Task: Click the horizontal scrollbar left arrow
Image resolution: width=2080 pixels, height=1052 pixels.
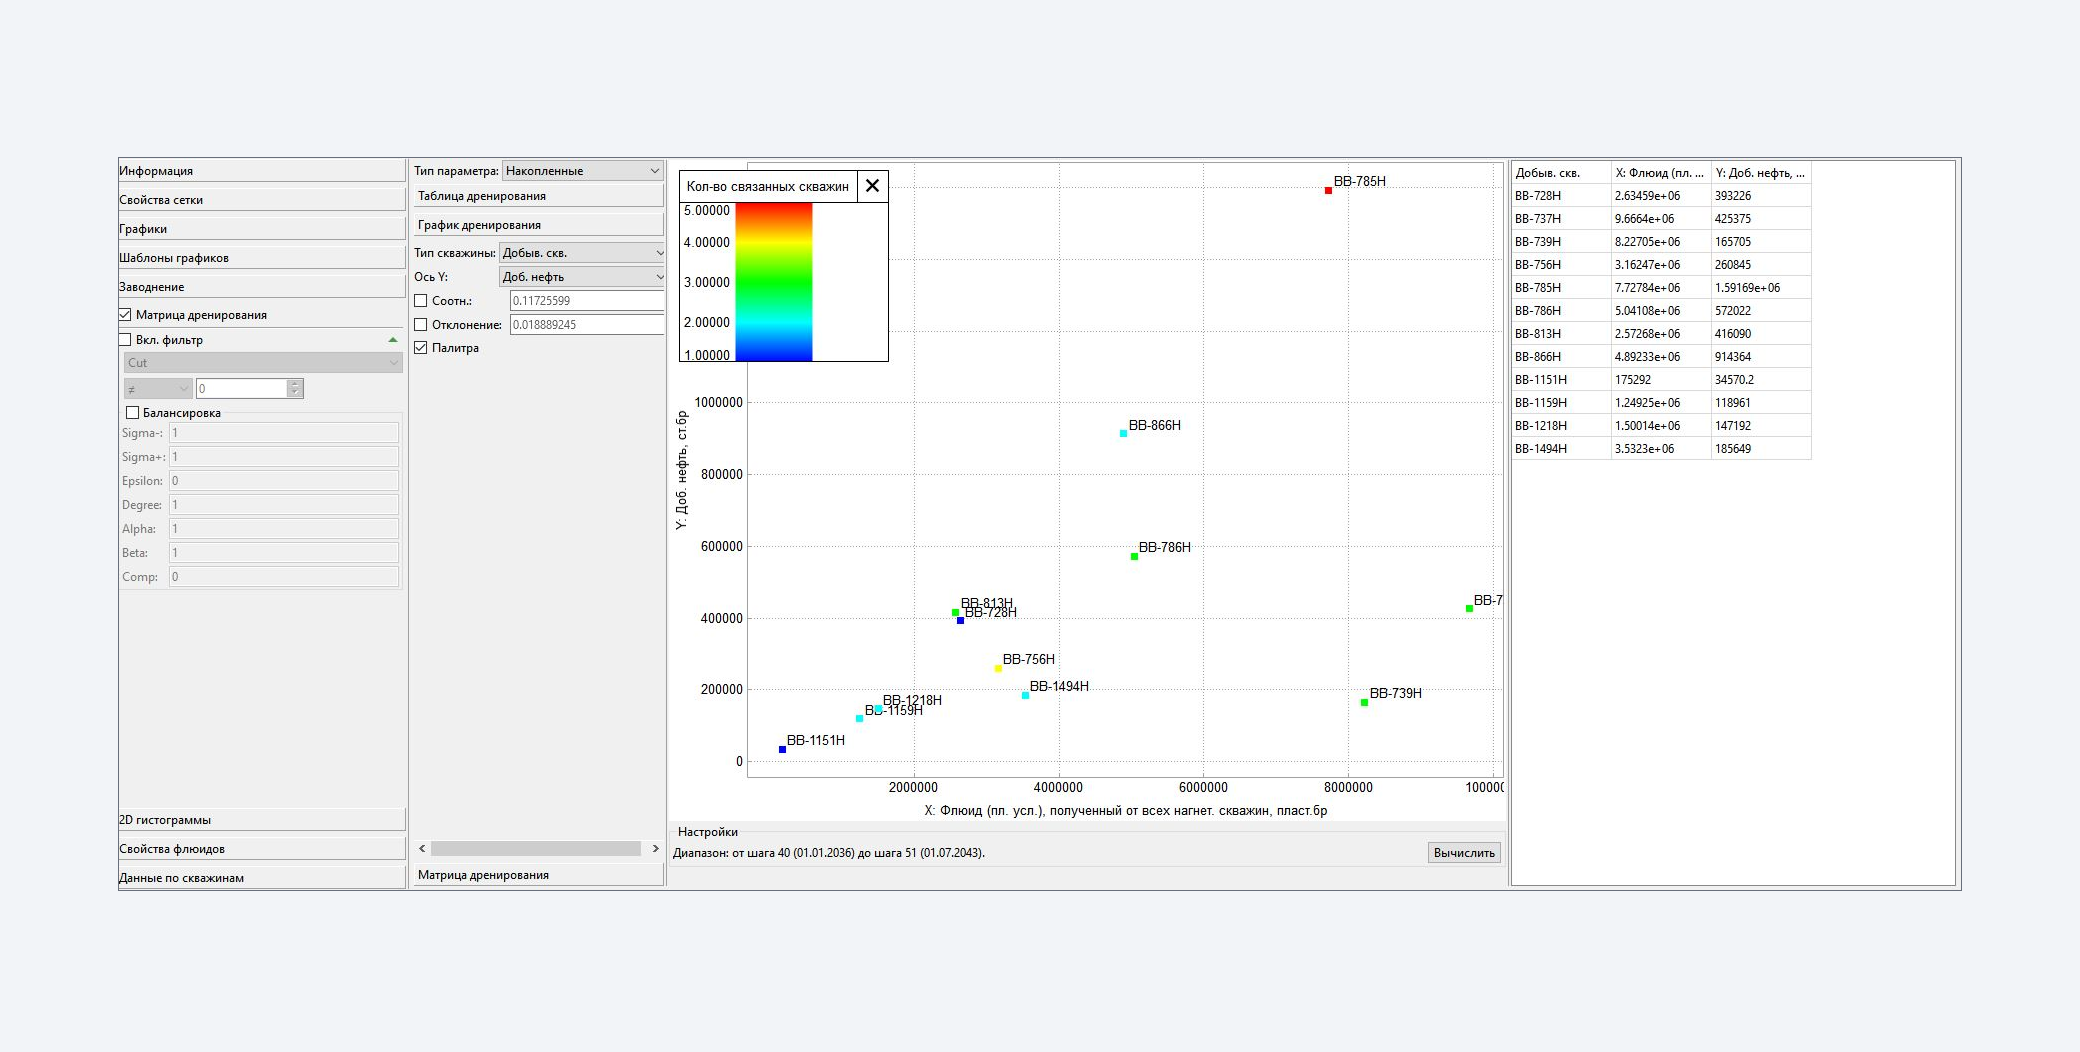Action: click(x=422, y=849)
